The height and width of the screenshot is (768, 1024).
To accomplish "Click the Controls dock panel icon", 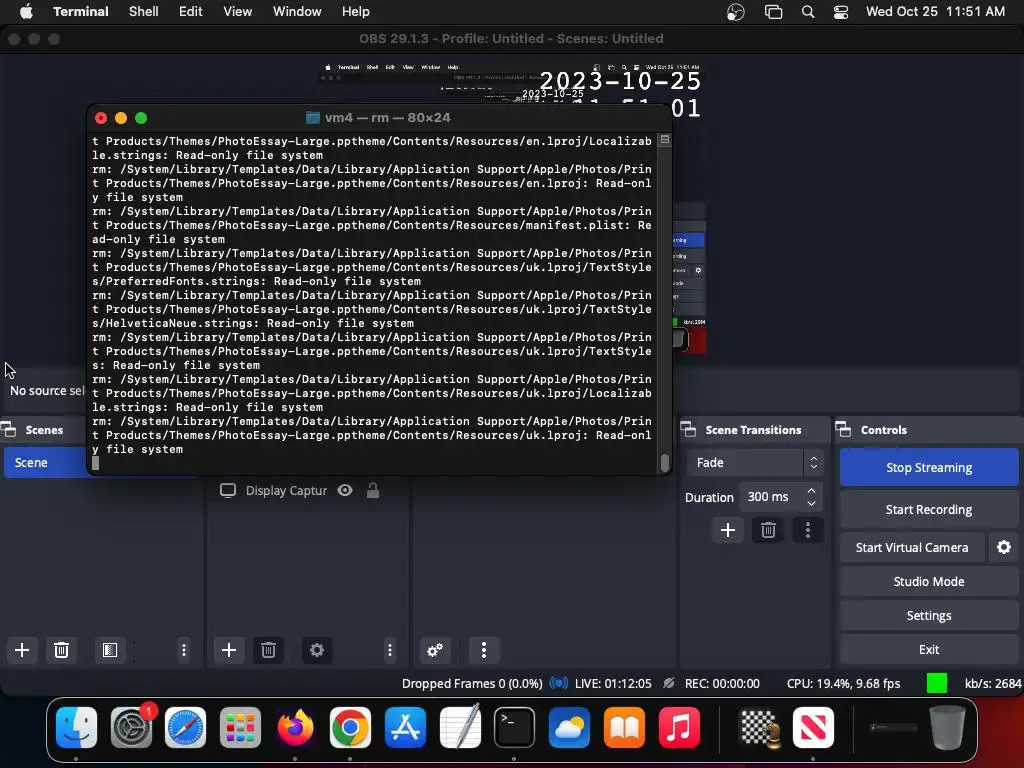I will point(843,430).
